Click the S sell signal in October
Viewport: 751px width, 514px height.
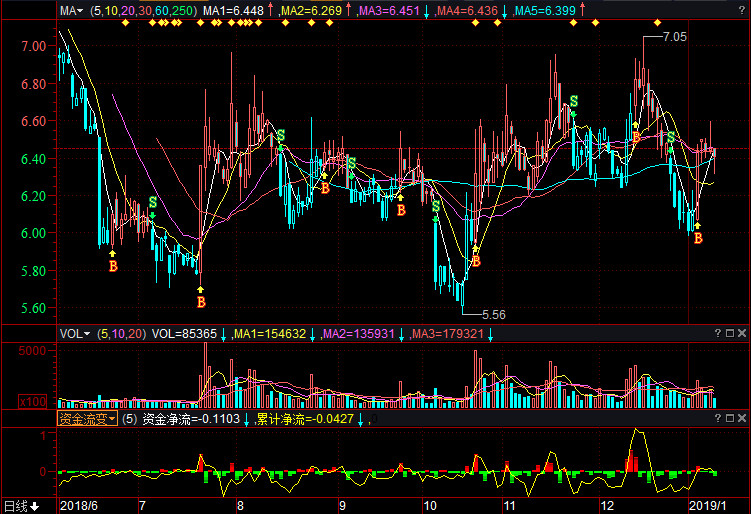(x=435, y=206)
